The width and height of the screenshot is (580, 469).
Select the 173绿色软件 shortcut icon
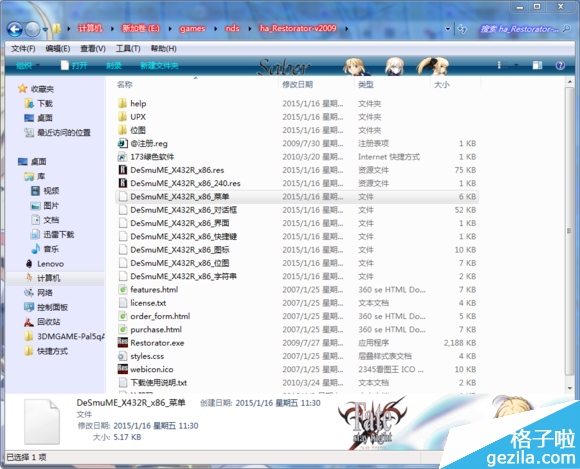pyautogui.click(x=122, y=156)
